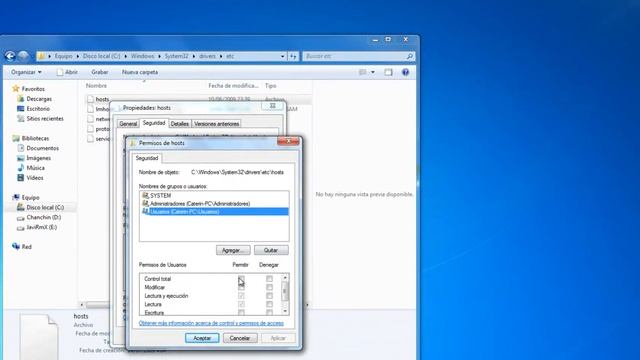Switch to Versiones anteriores tab

pyautogui.click(x=216, y=124)
